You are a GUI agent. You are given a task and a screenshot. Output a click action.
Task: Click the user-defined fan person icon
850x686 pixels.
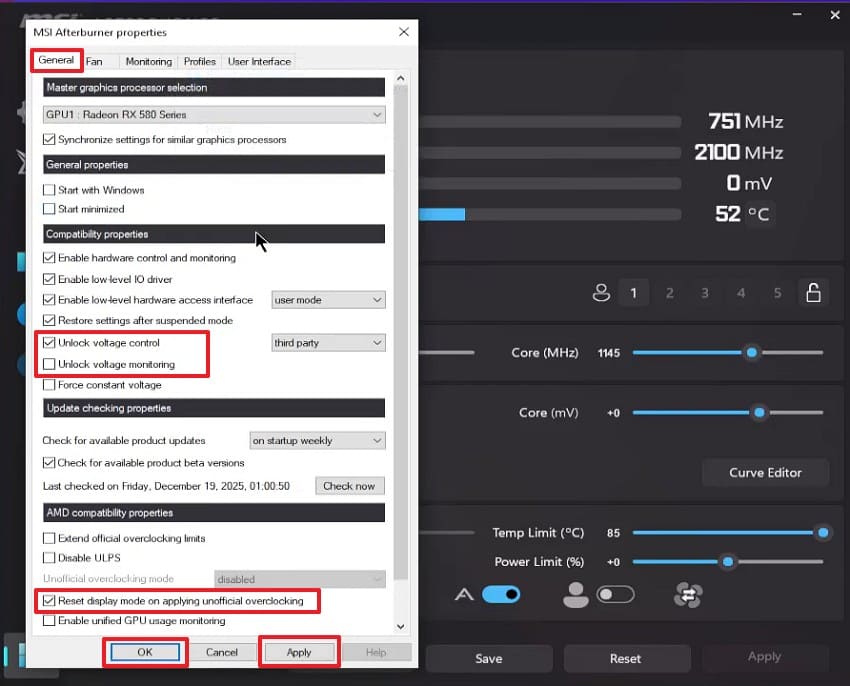[x=576, y=595]
